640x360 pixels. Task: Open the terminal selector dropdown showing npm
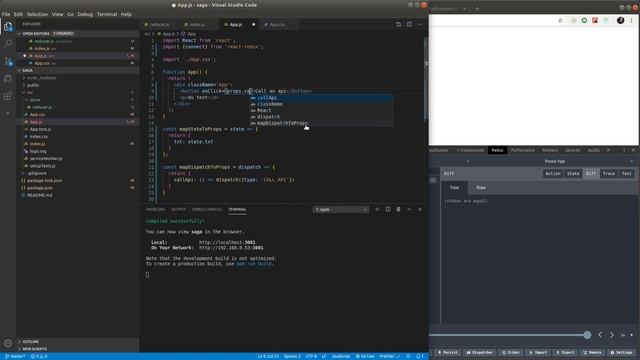[340, 209]
